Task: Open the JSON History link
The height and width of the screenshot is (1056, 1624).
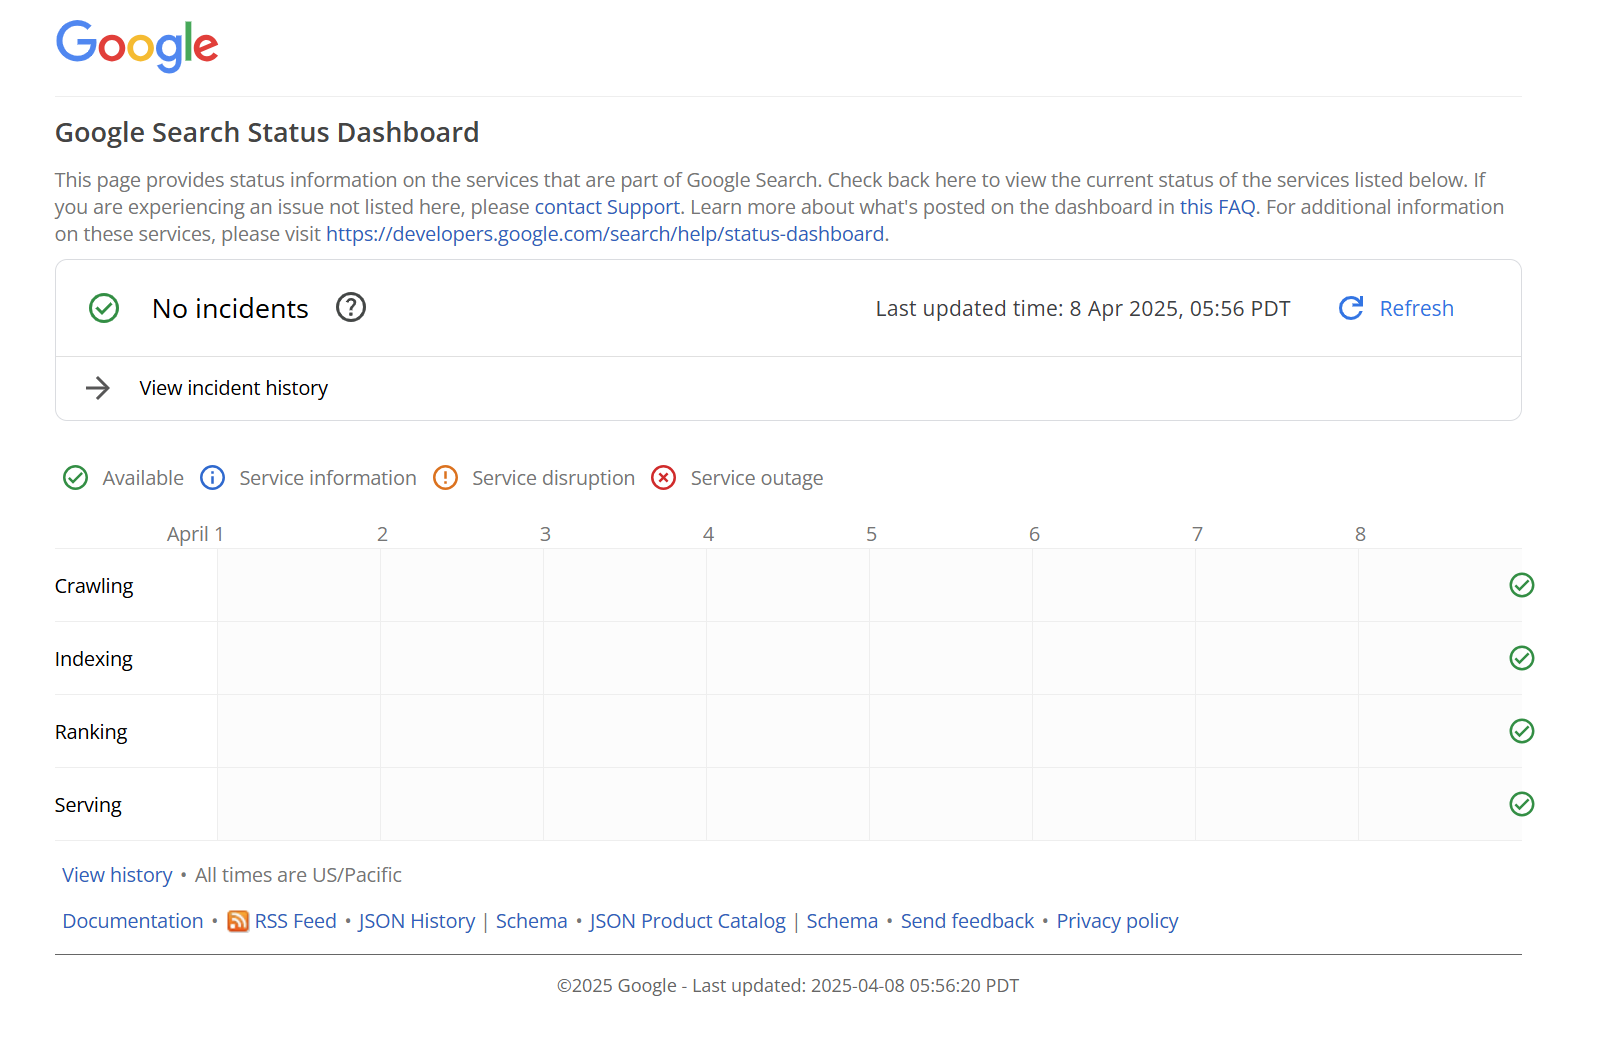Action: click(417, 921)
